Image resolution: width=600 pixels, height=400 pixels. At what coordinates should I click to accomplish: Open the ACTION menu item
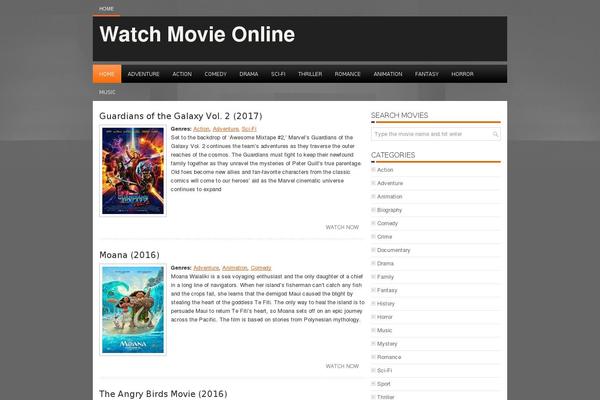coord(182,74)
